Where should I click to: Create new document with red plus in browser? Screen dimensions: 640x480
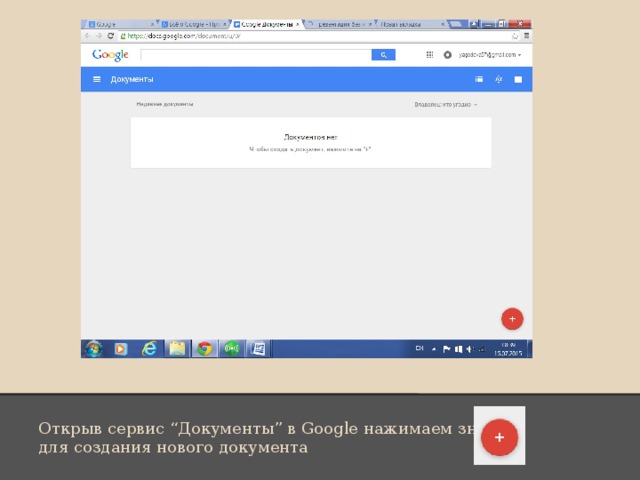coord(512,319)
